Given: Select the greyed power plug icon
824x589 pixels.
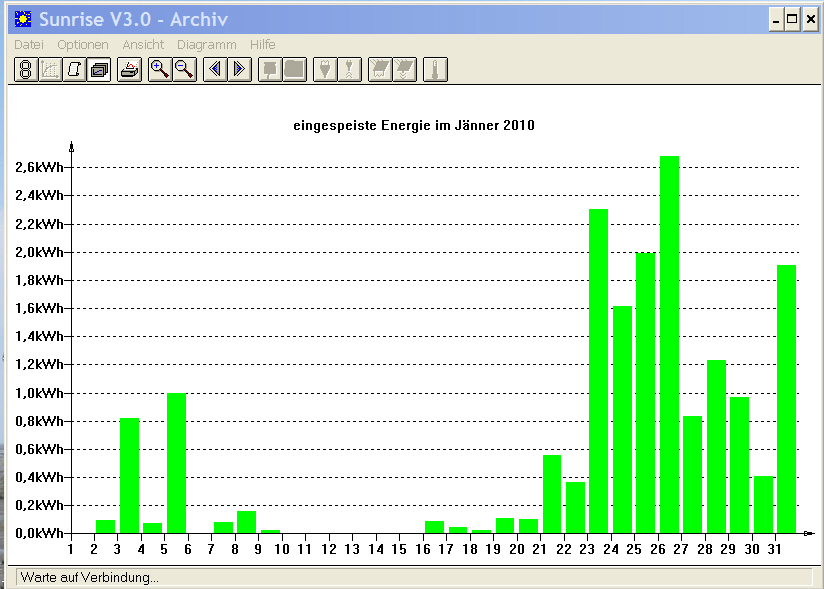Looking at the screenshot, I should (x=325, y=69).
